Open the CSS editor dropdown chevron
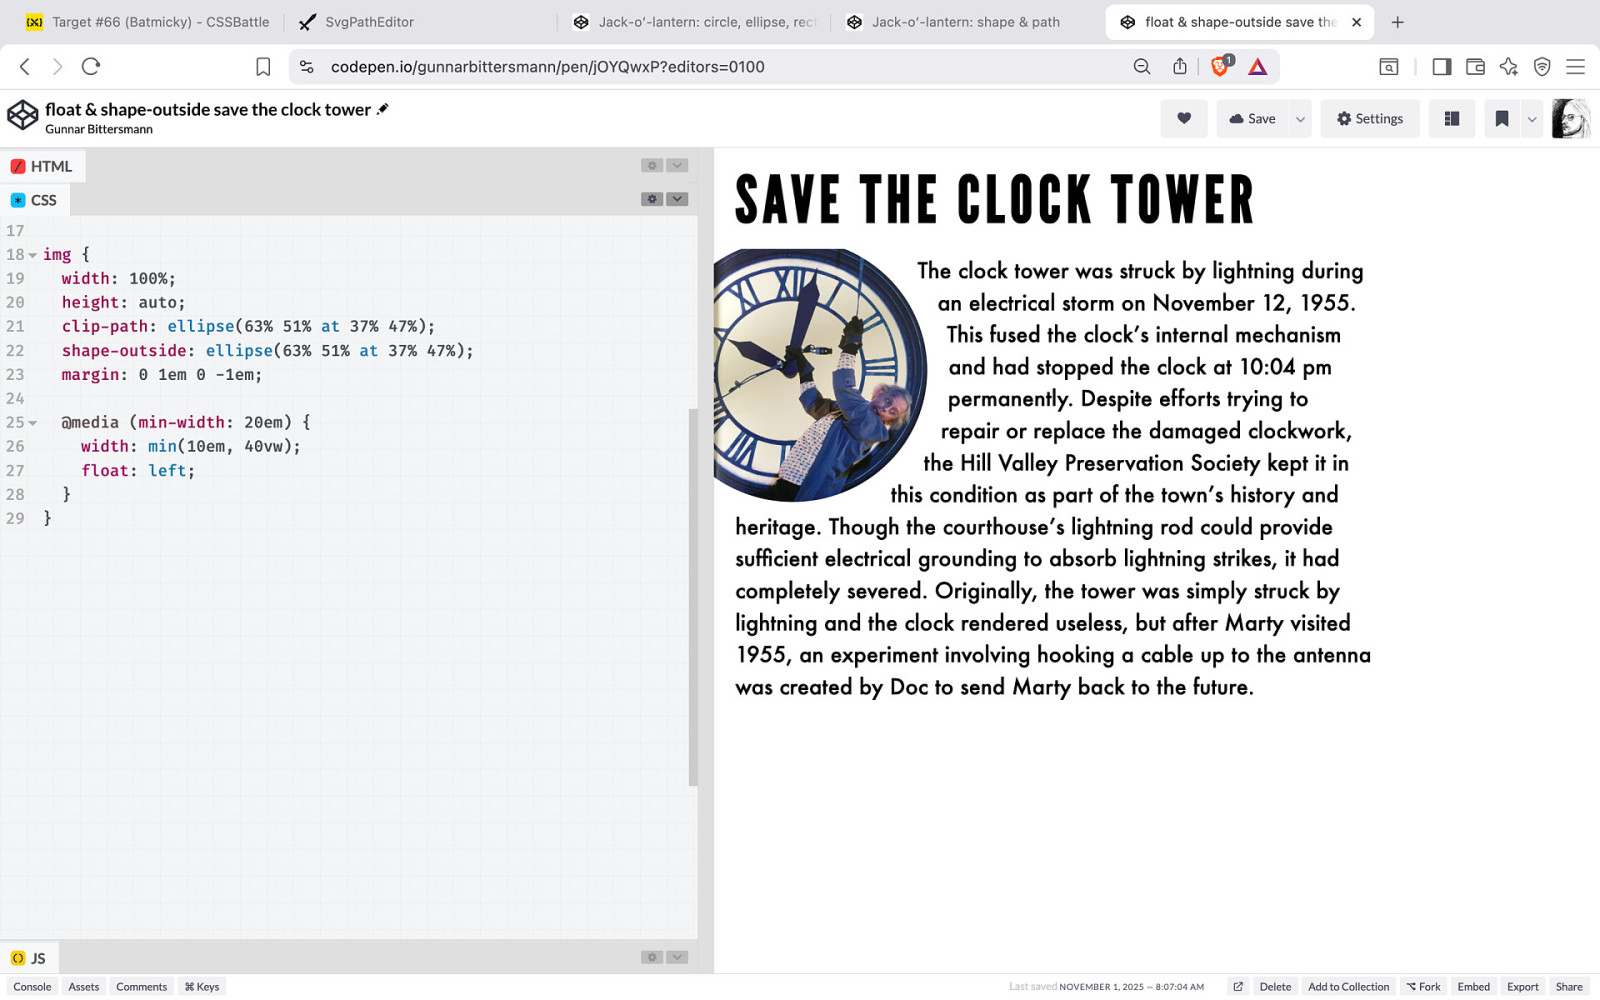Screen dimensions: 1600x1000 677,199
